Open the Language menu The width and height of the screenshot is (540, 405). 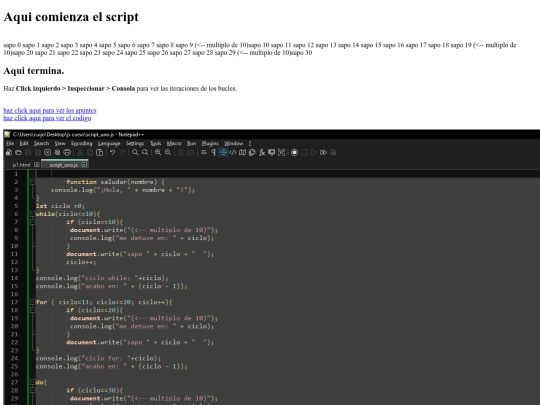[x=109, y=143]
